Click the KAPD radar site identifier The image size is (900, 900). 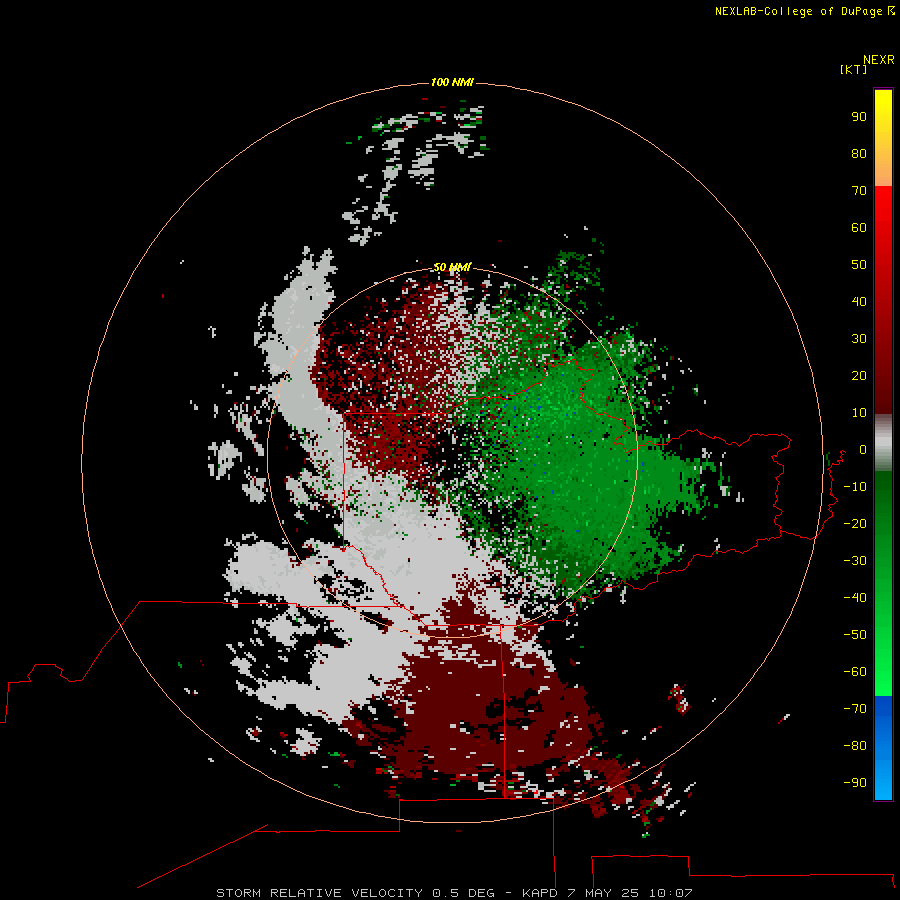click(540, 893)
